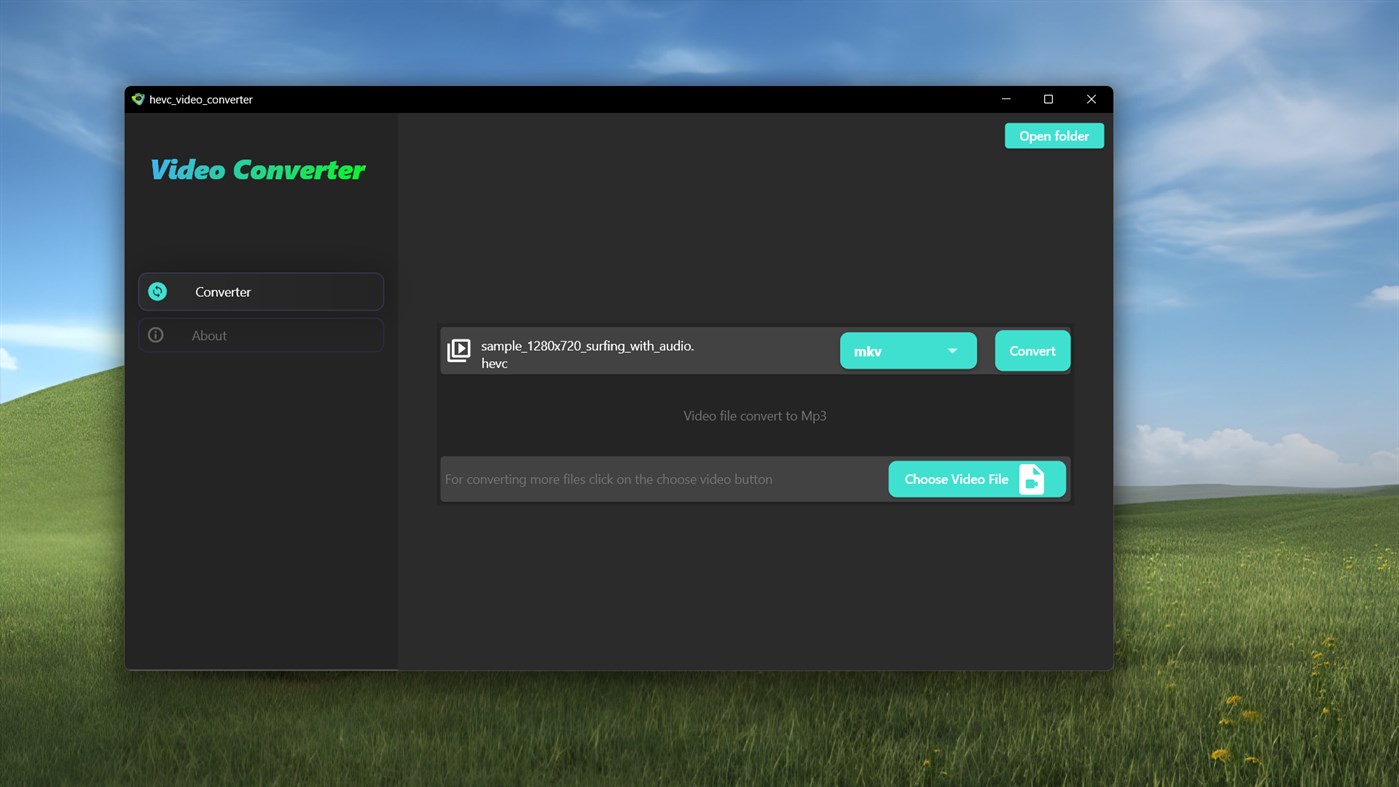Viewport: 1399px width, 787px height.
Task: Click the circular Converter refresh icon in sidebar
Action: [157, 291]
